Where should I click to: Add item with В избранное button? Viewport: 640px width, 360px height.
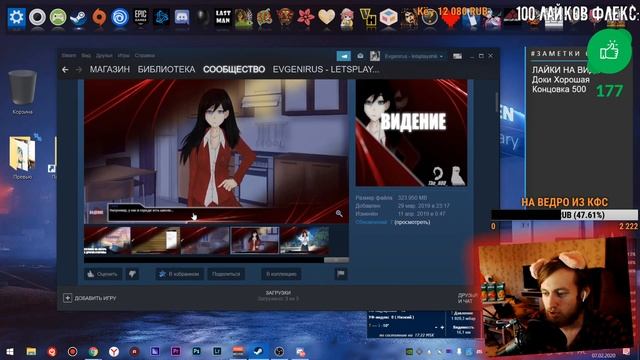click(180, 274)
